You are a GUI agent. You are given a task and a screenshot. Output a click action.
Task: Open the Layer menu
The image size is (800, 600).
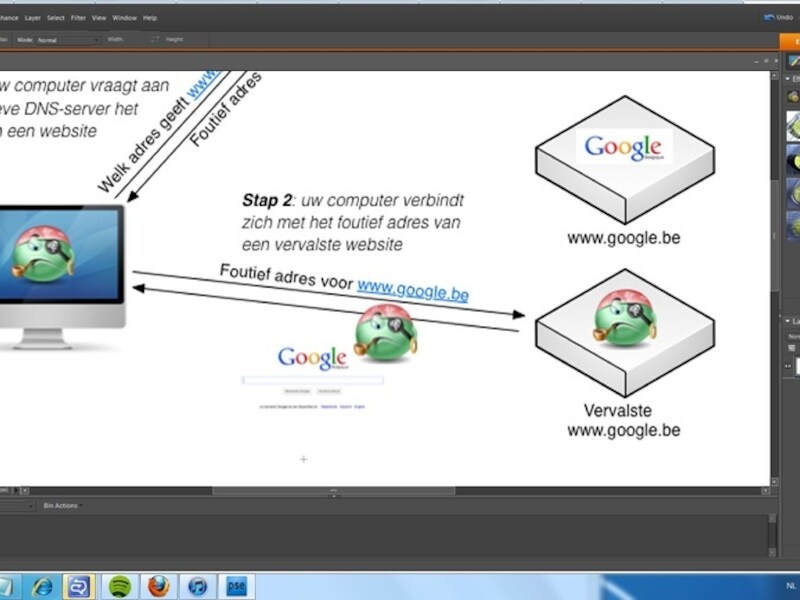(x=33, y=18)
